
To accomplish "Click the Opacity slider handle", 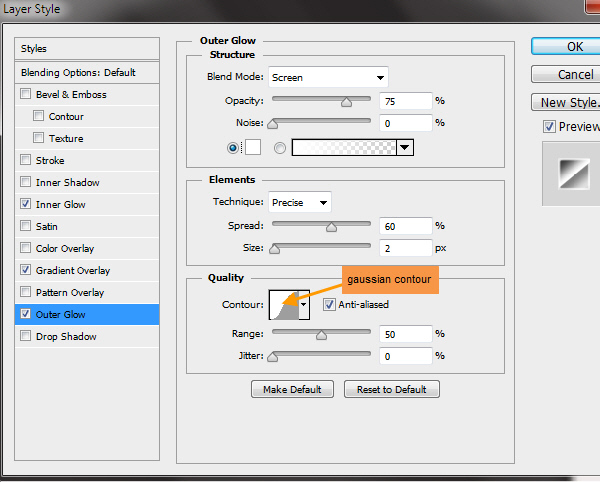I will click(x=347, y=101).
